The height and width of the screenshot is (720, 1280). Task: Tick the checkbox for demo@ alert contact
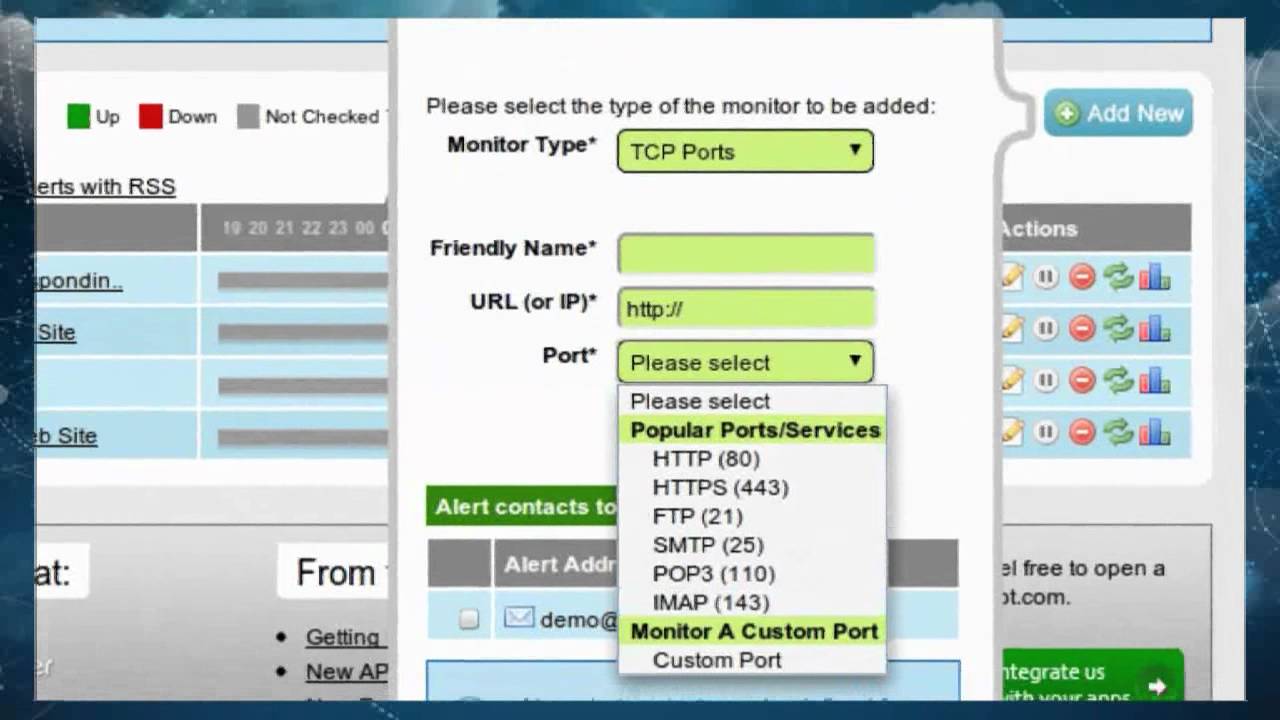[x=469, y=619]
